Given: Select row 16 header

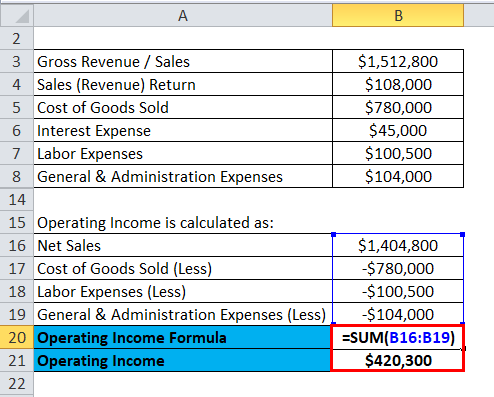Looking at the screenshot, I should [17, 245].
